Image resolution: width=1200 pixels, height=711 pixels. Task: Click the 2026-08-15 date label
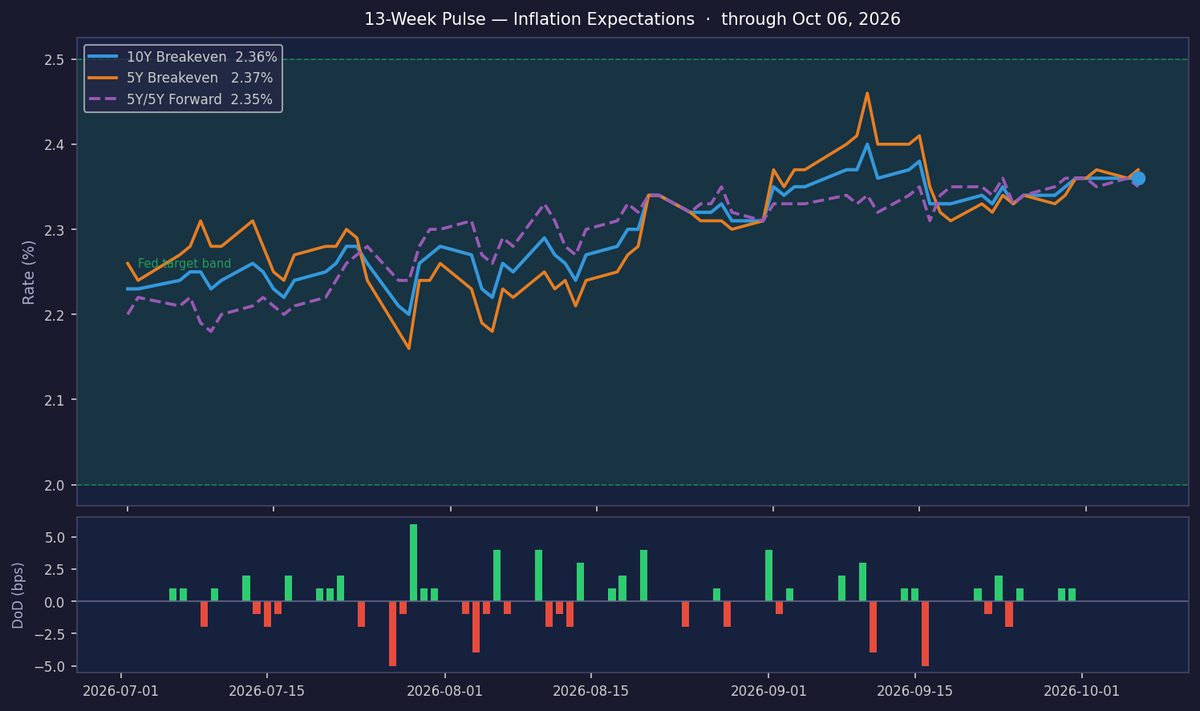point(592,690)
